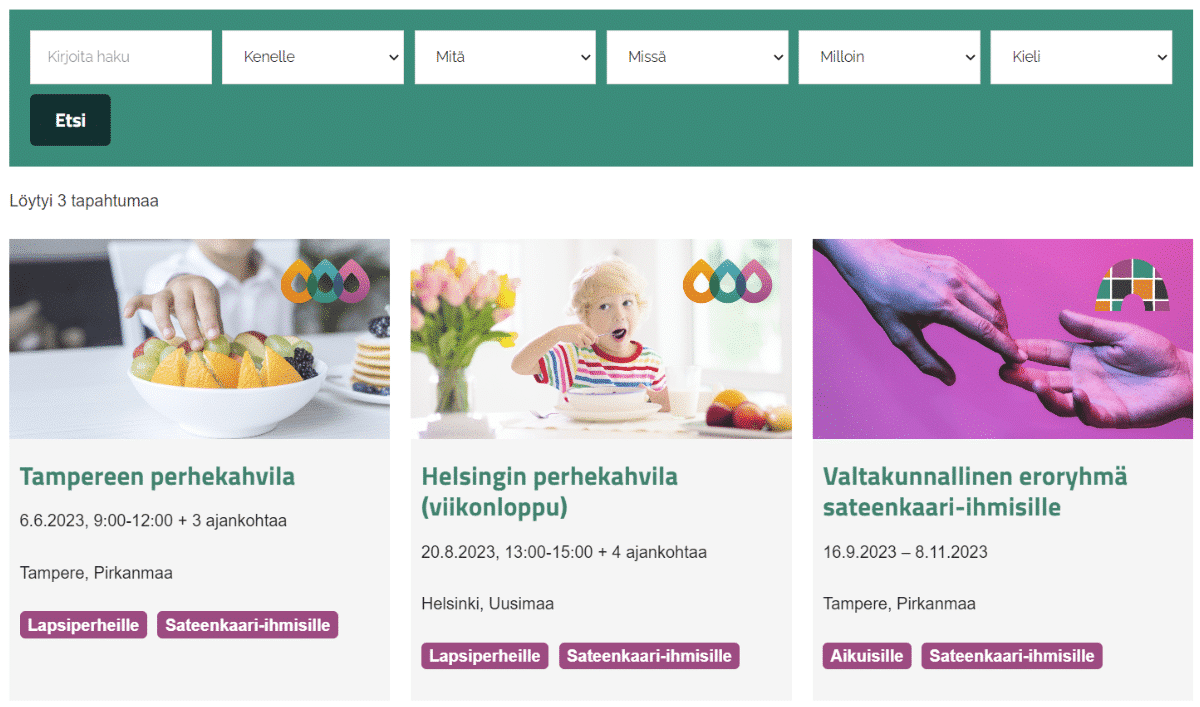Screen dimensions: 1200x707
Task: Expand the Mitä filter dropdown
Action: [x=505, y=57]
